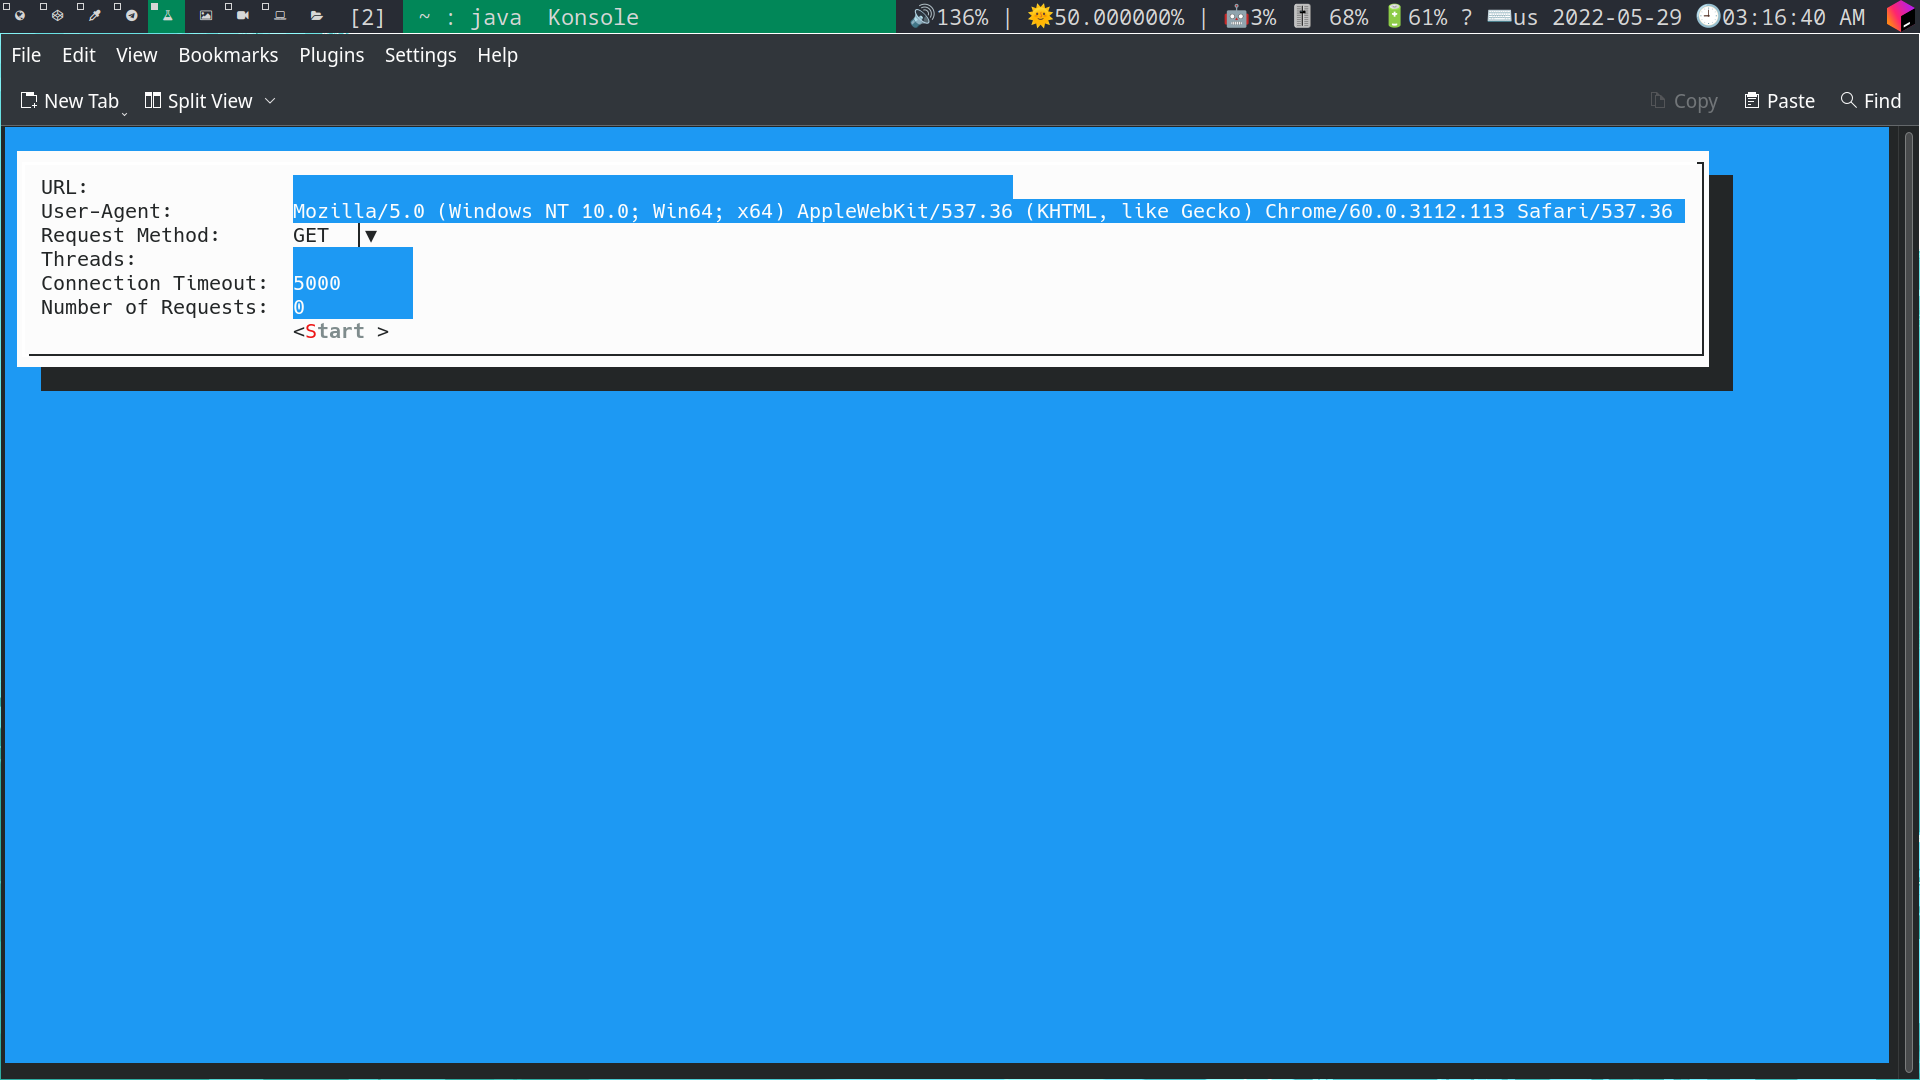Viewport: 1920px width, 1080px height.
Task: Click the Paste toolbar button
Action: (1779, 101)
